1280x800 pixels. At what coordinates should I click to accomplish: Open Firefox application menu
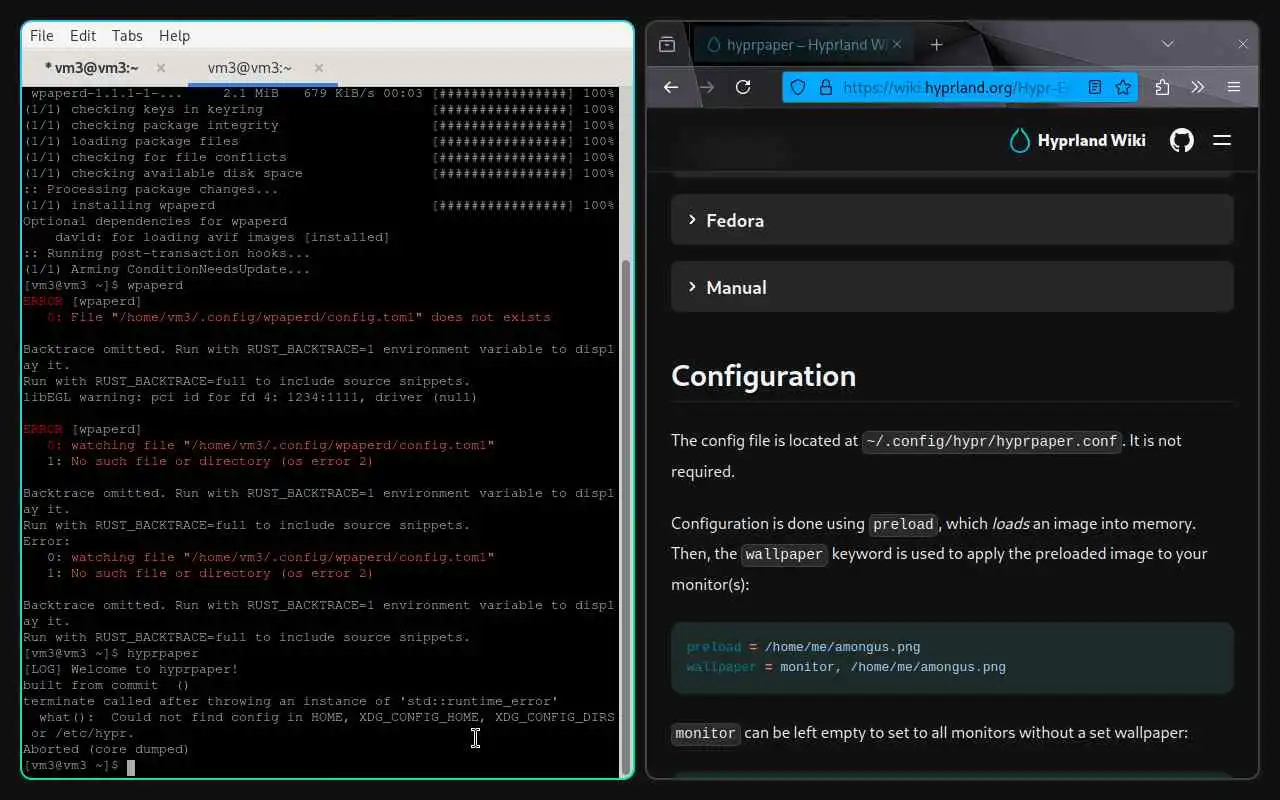click(x=1234, y=87)
